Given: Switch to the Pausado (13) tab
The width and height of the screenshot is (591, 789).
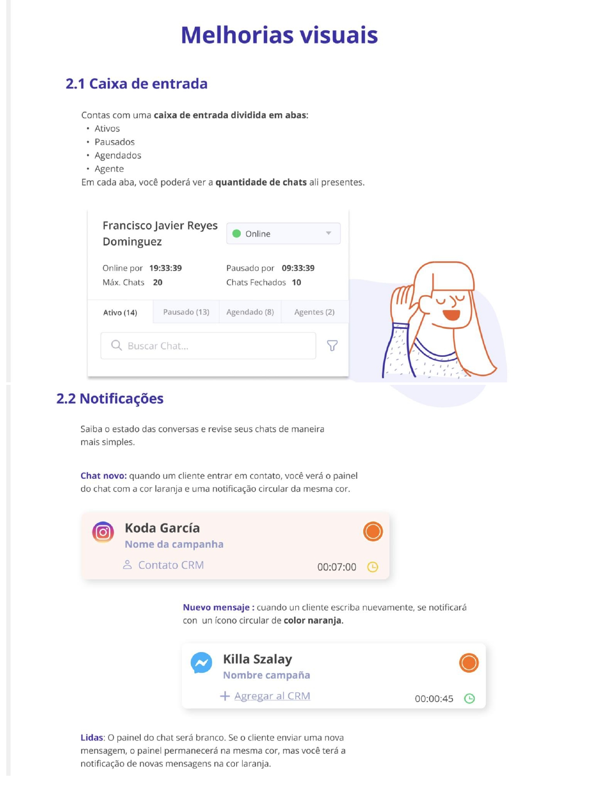Looking at the screenshot, I should point(186,312).
